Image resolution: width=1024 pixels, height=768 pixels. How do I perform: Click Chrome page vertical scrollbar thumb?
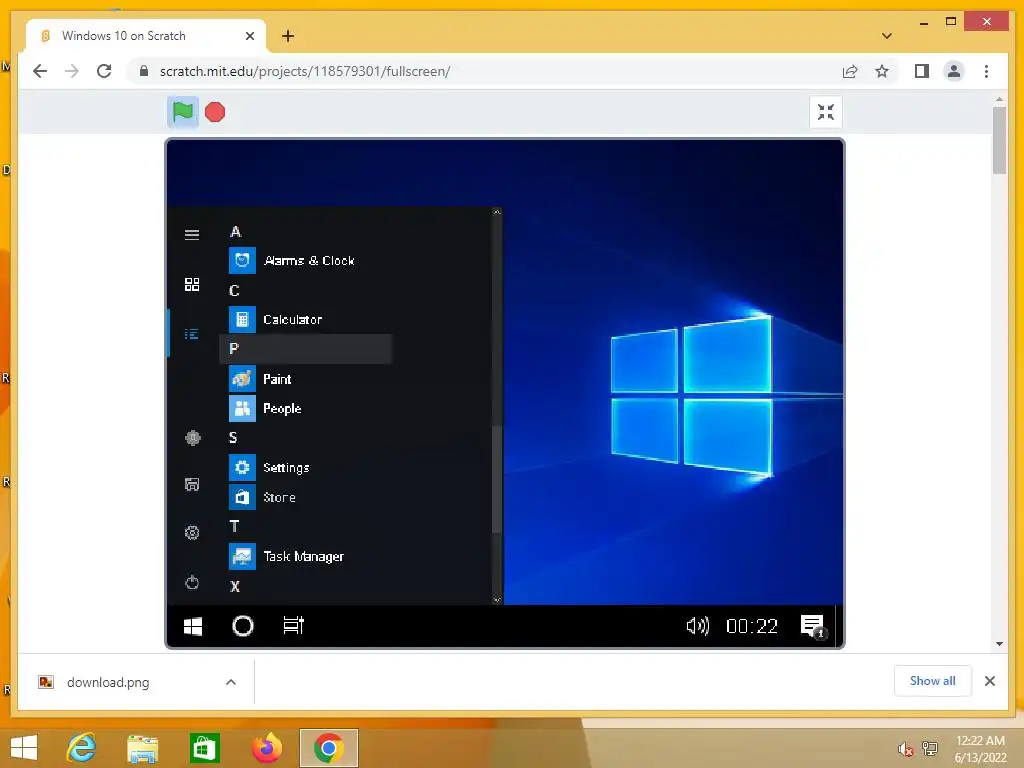point(999,140)
